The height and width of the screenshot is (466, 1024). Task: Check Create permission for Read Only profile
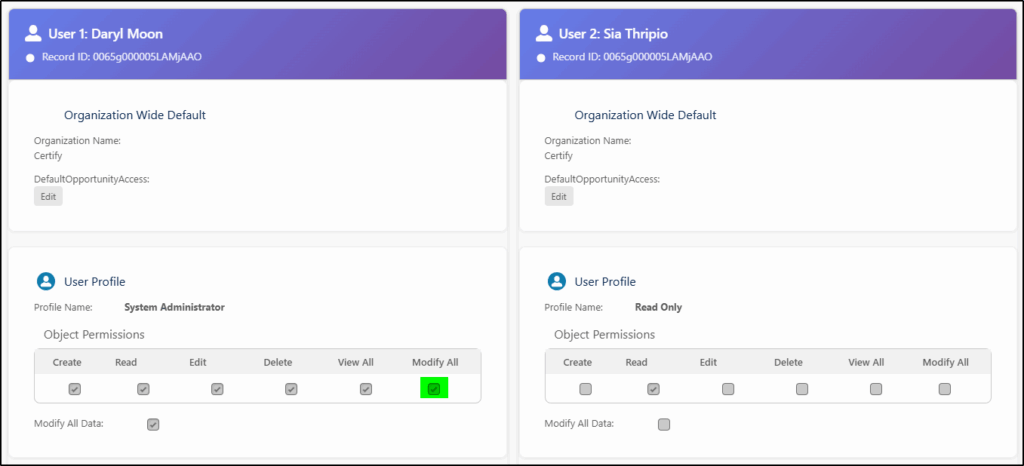[x=585, y=389]
